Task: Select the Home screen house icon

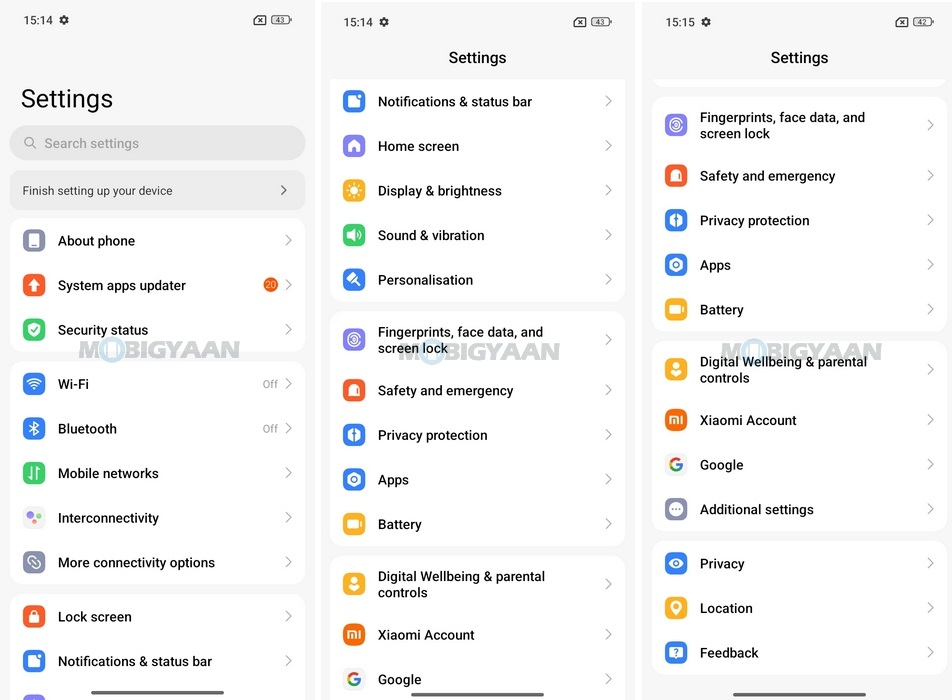Action: click(x=354, y=146)
